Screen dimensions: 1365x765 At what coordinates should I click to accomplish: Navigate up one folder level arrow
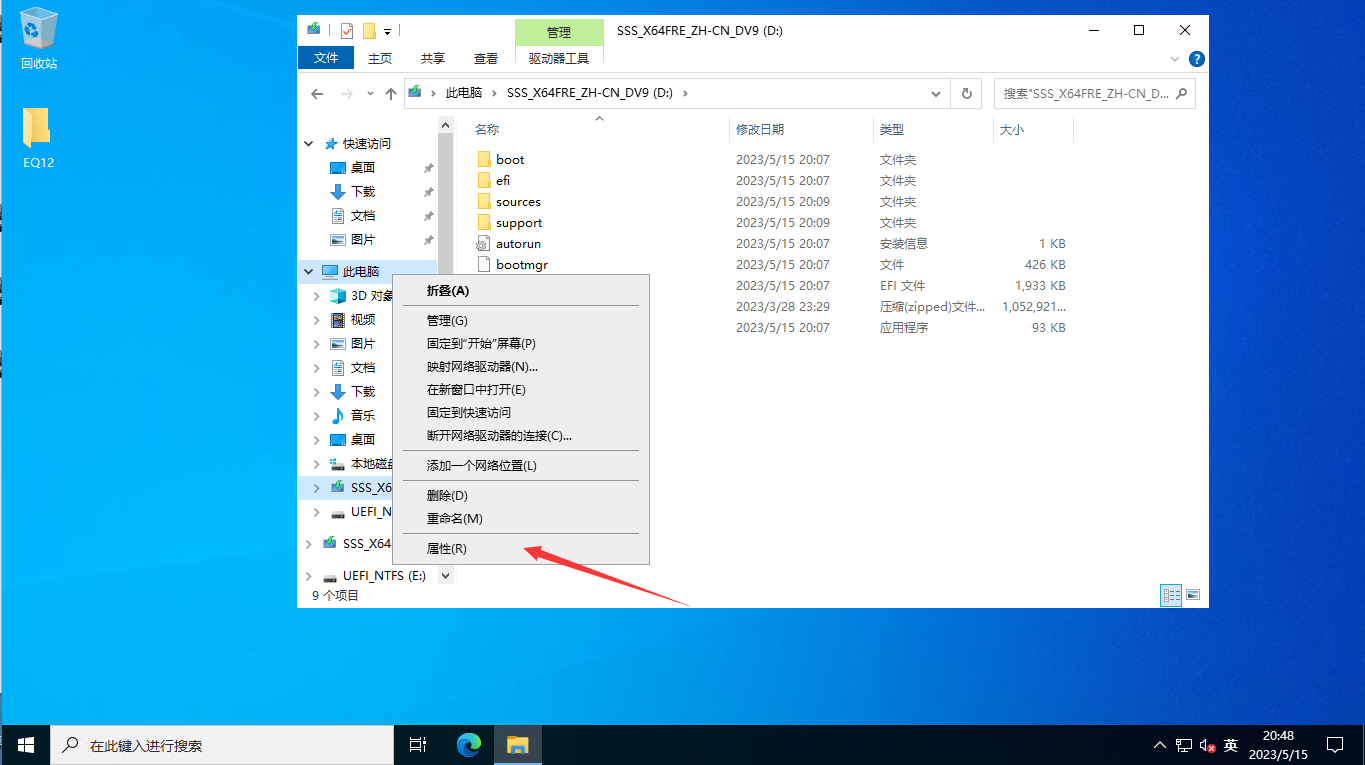391,94
